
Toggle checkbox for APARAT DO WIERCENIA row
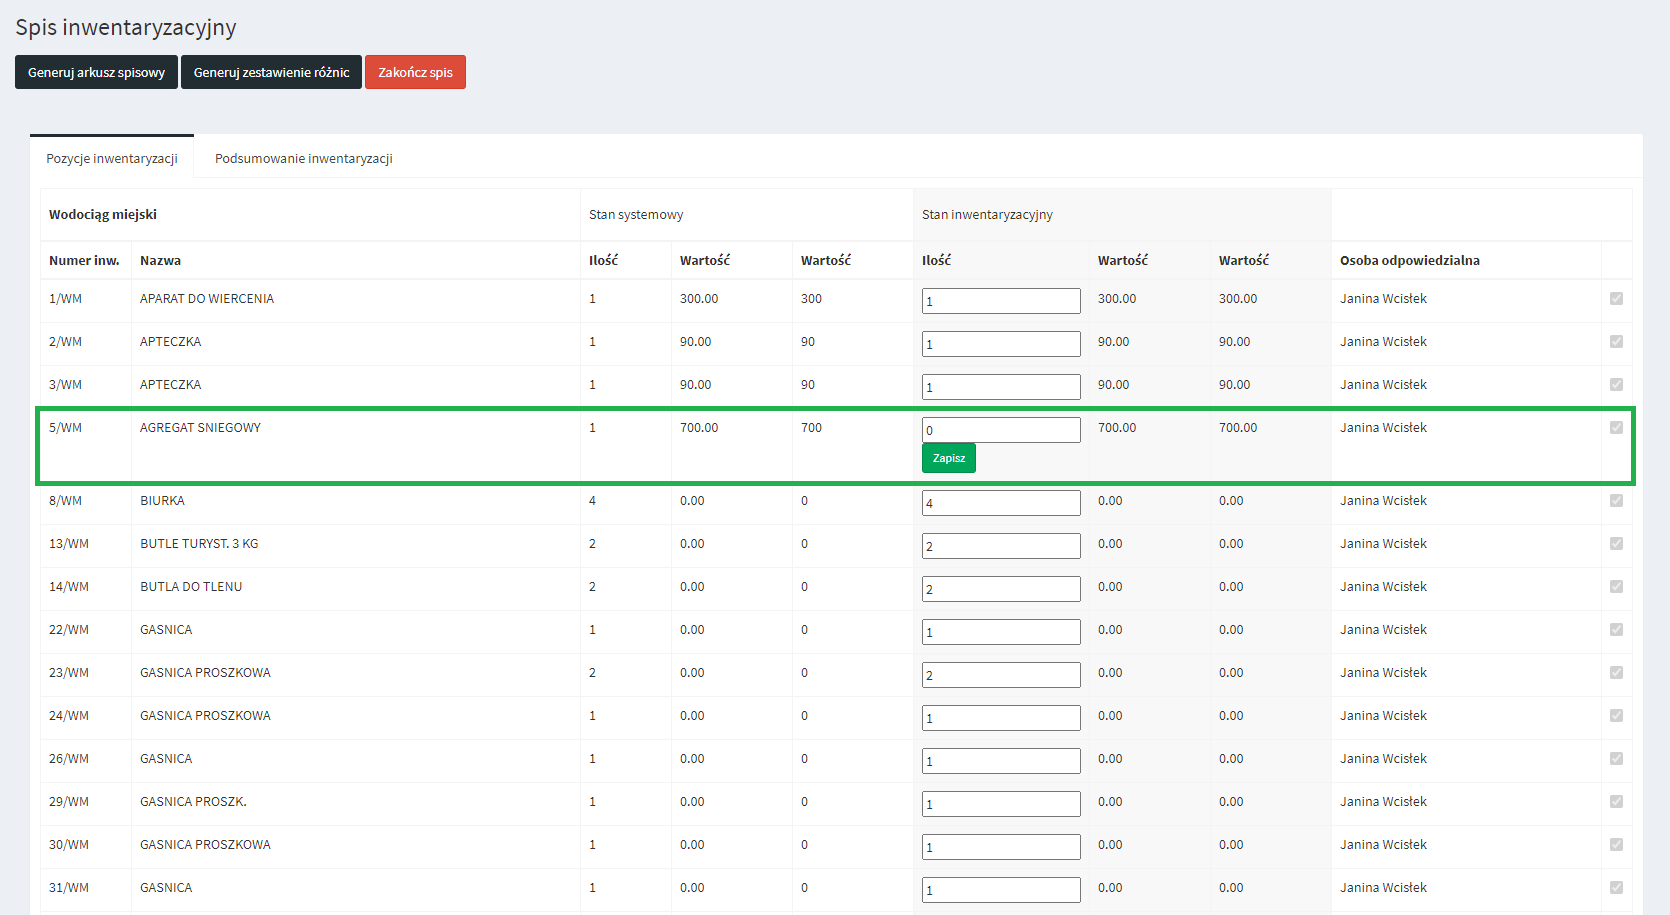[x=1616, y=299]
